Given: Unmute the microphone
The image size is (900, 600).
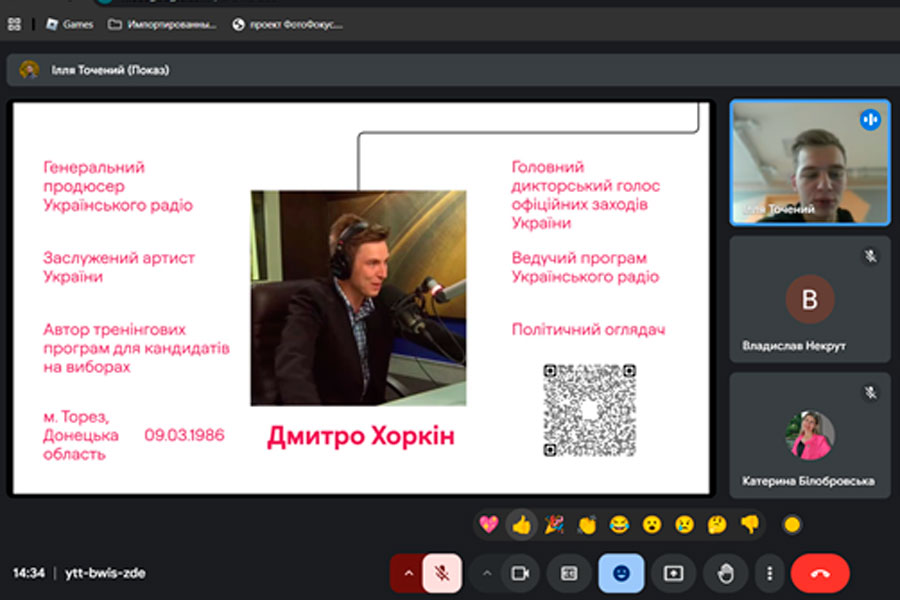Looking at the screenshot, I should [441, 573].
